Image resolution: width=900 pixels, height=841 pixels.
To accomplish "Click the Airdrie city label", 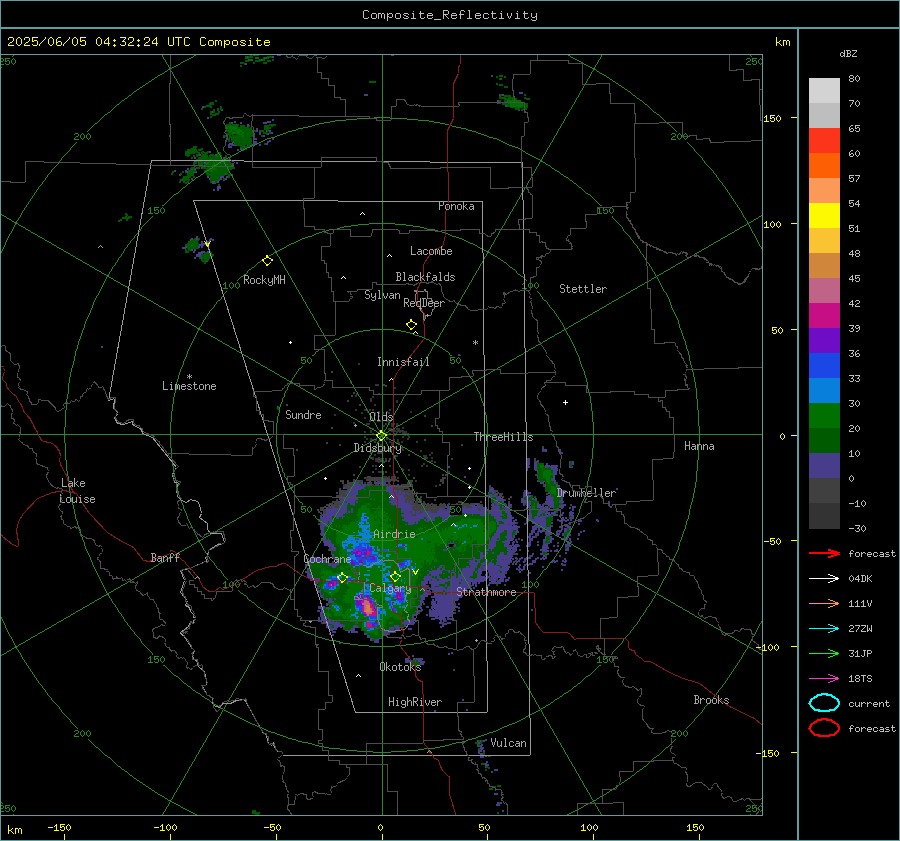I will (x=394, y=534).
